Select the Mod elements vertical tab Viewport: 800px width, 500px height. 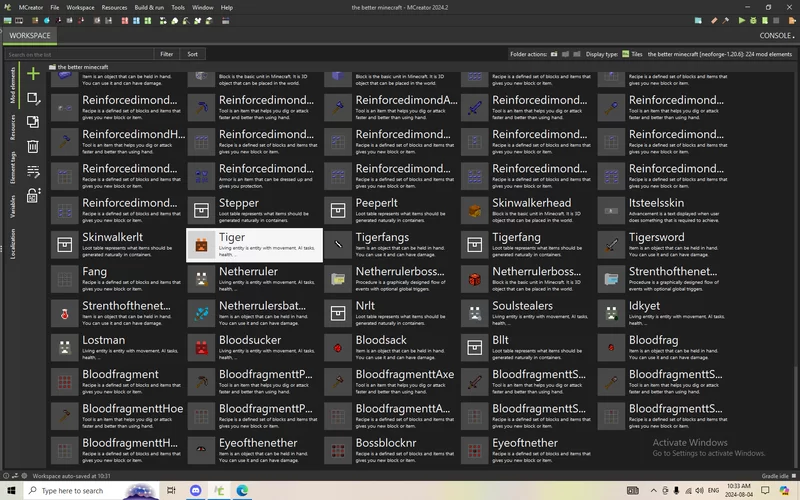tap(13, 85)
